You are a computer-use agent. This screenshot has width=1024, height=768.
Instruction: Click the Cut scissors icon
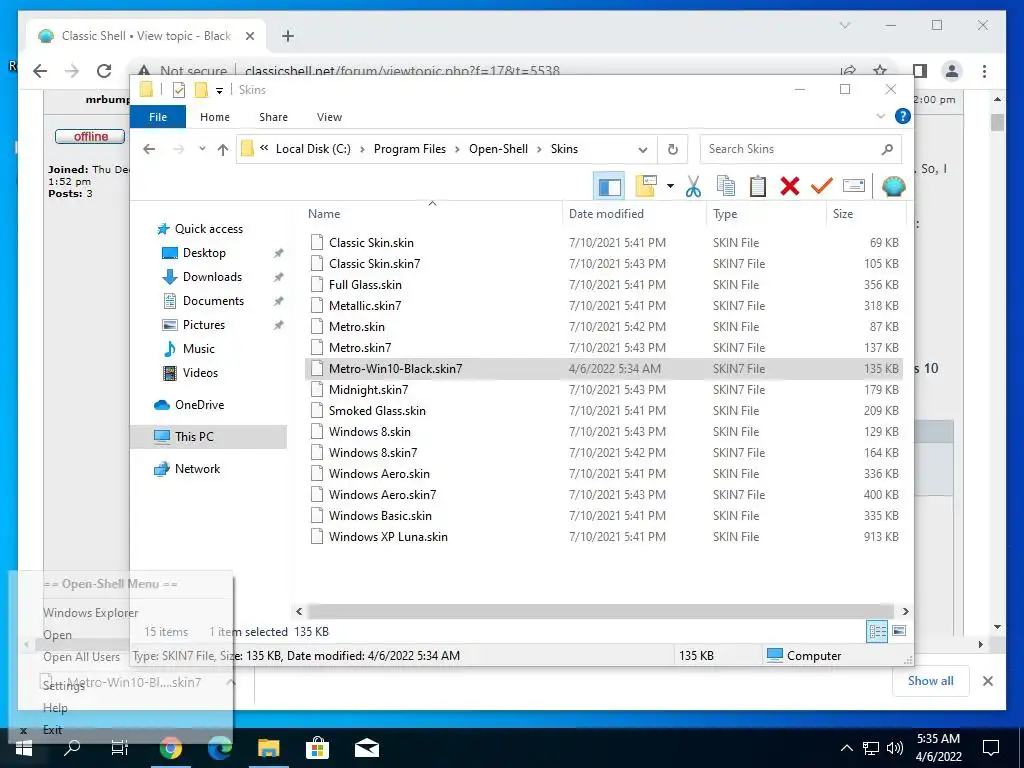(693, 187)
